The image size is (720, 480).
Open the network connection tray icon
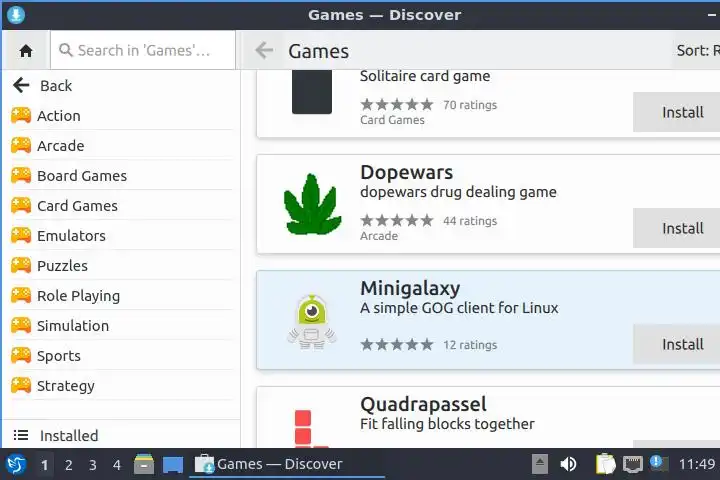pos(632,464)
